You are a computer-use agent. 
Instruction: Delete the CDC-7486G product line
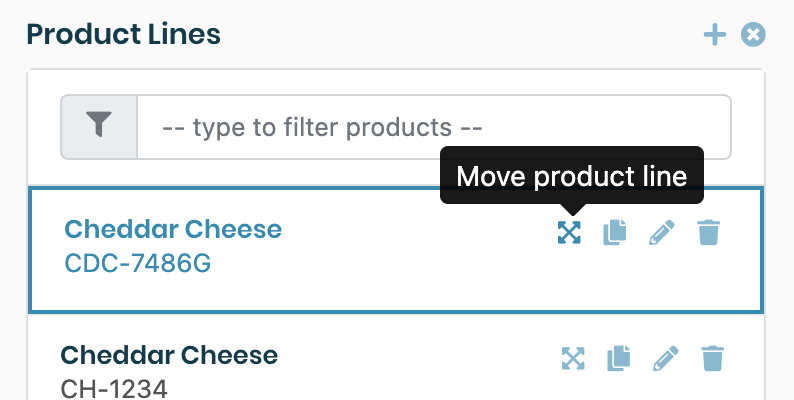pos(709,233)
